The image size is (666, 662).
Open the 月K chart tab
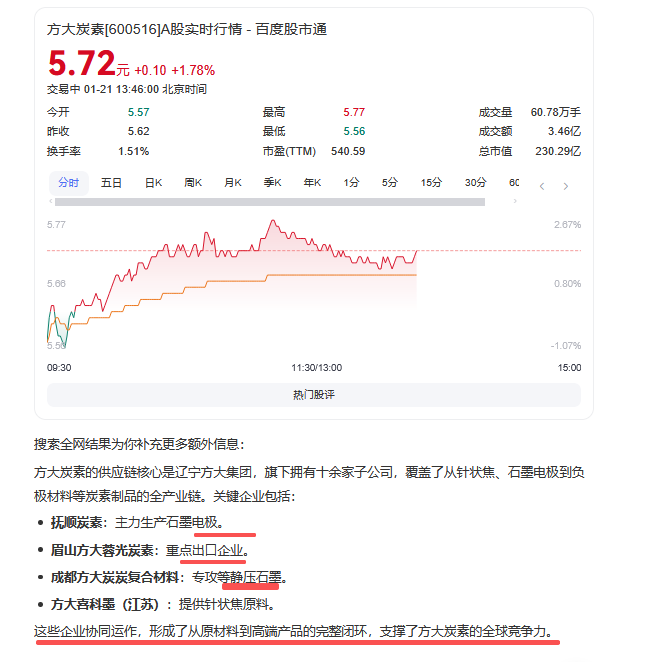pos(233,183)
